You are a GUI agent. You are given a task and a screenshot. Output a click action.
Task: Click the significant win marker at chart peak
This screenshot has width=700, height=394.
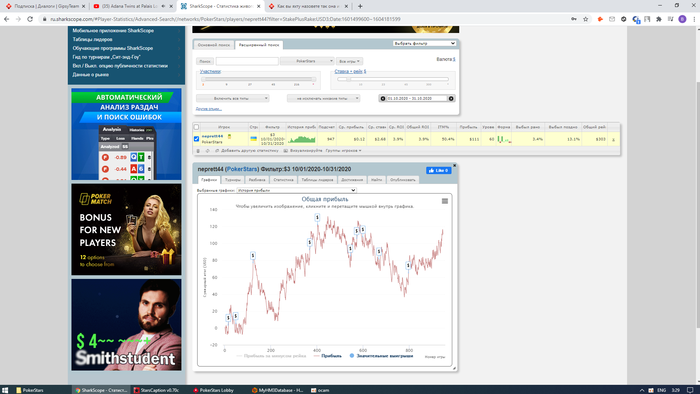(317, 217)
